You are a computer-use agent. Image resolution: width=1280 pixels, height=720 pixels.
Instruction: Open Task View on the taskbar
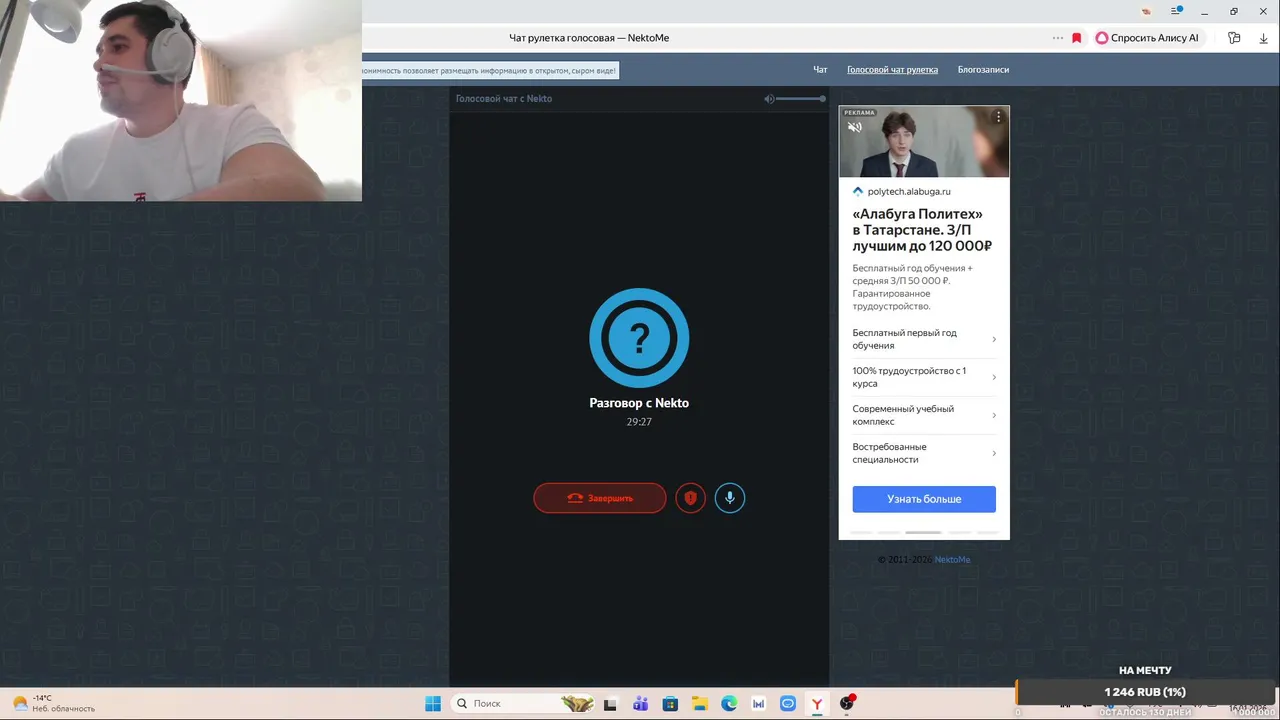610,704
